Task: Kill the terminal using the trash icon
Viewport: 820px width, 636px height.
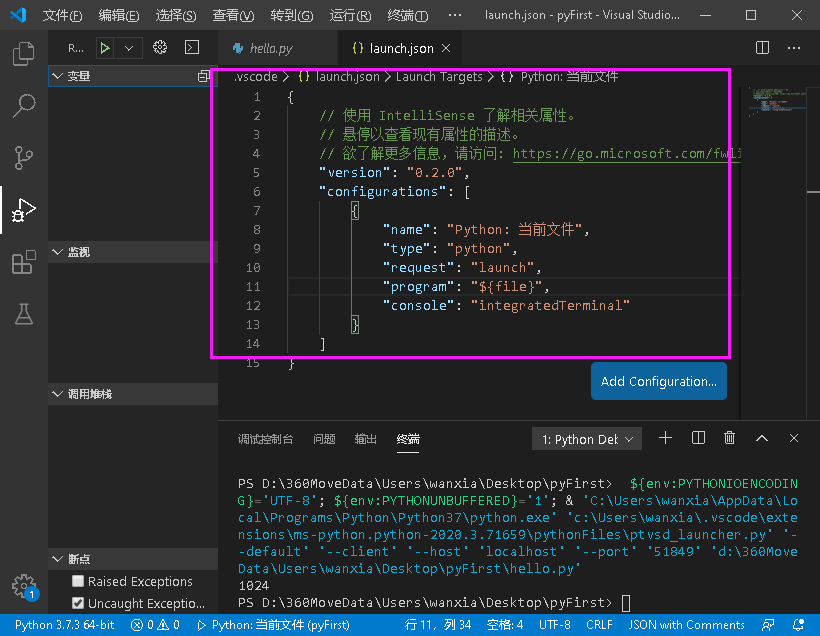Action: [x=729, y=437]
